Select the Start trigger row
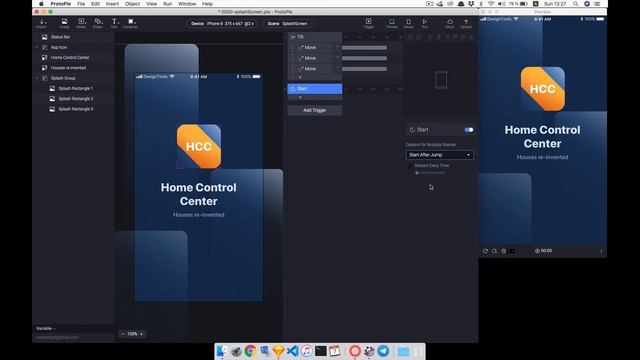640x360 pixels. pos(315,89)
